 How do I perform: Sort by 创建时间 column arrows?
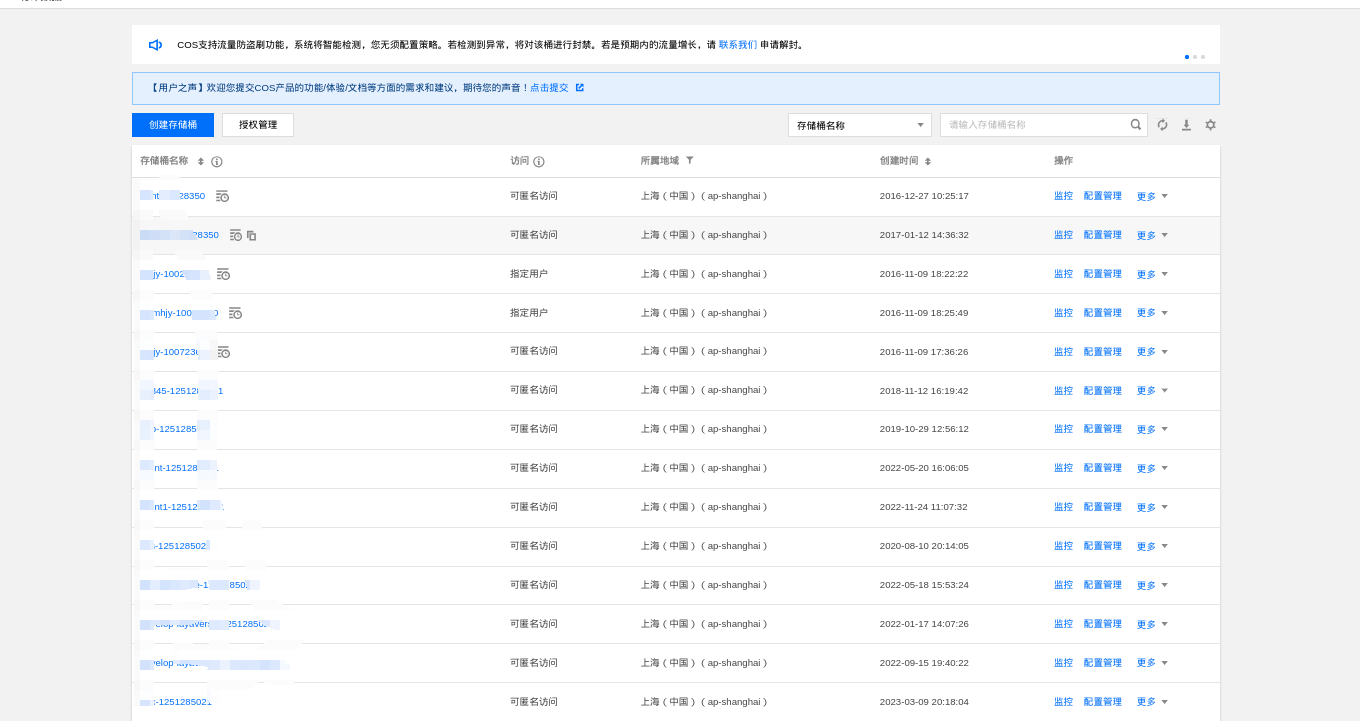pos(928,161)
